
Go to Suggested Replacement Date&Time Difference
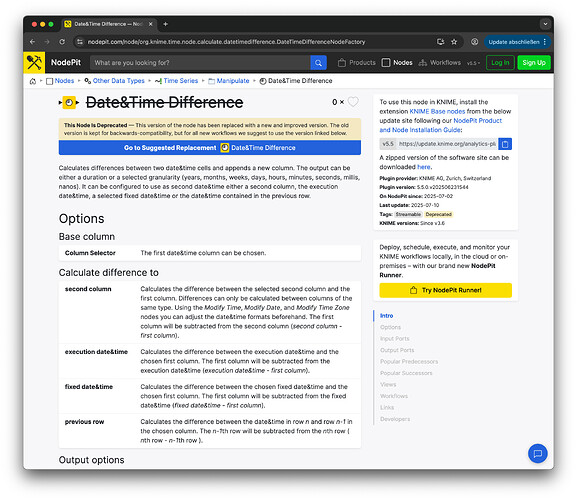point(210,148)
